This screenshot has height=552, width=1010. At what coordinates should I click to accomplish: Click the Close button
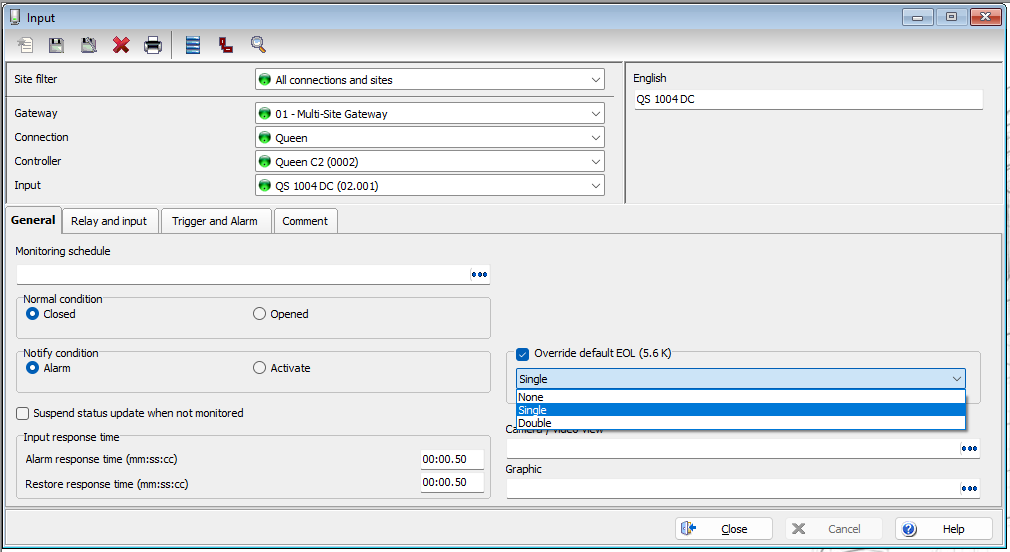[723, 529]
